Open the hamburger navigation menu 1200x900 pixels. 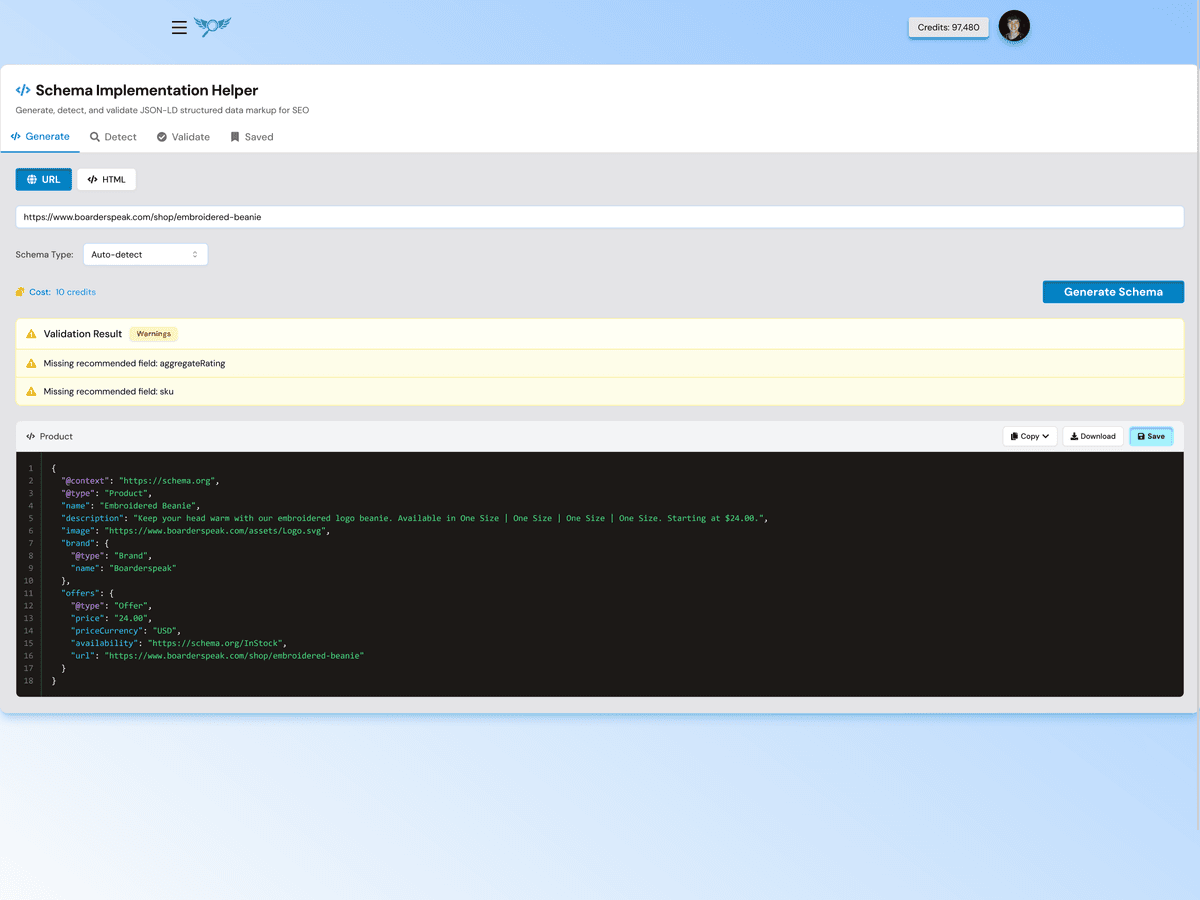[179, 27]
